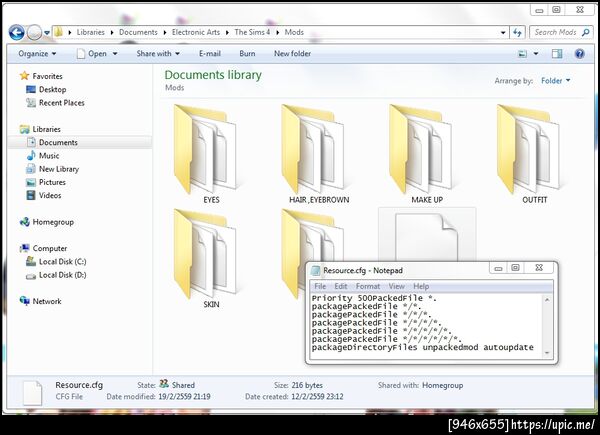Select the OUTFIT folder

pyautogui.click(x=534, y=154)
